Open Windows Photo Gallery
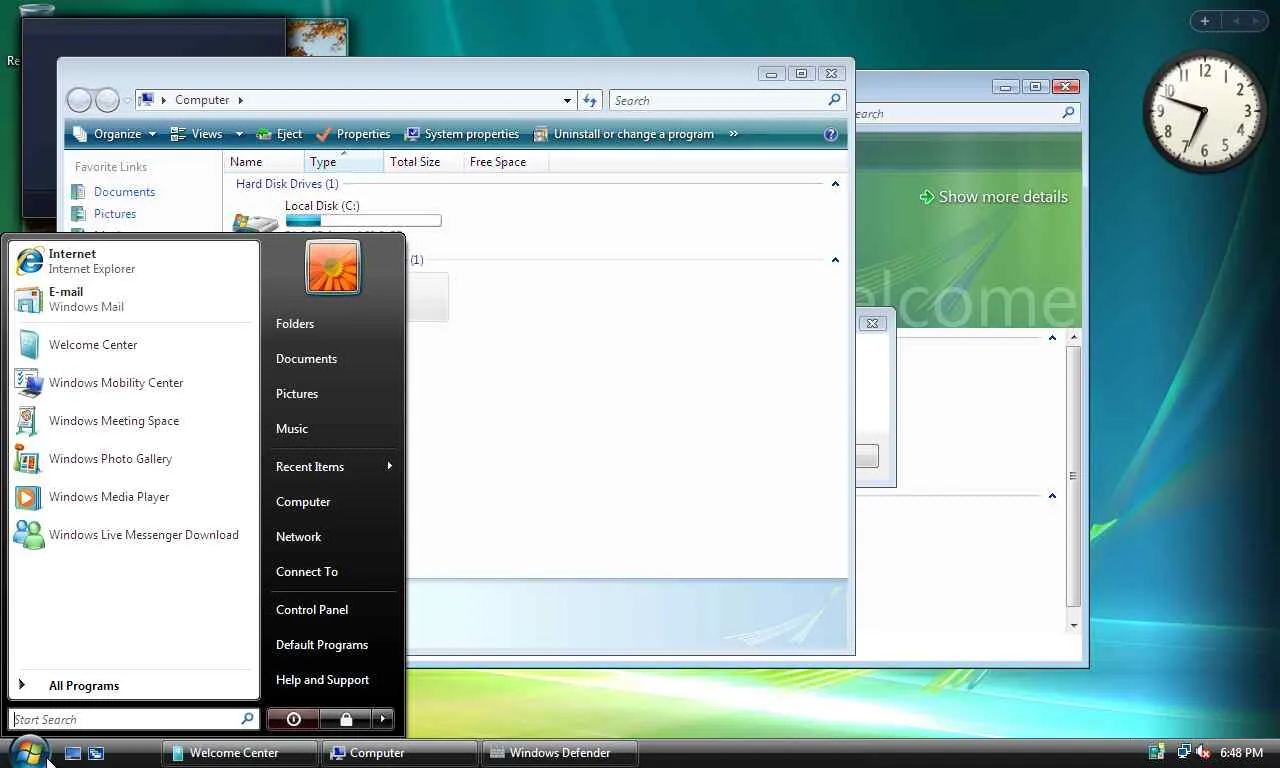1280x768 pixels. point(134,459)
